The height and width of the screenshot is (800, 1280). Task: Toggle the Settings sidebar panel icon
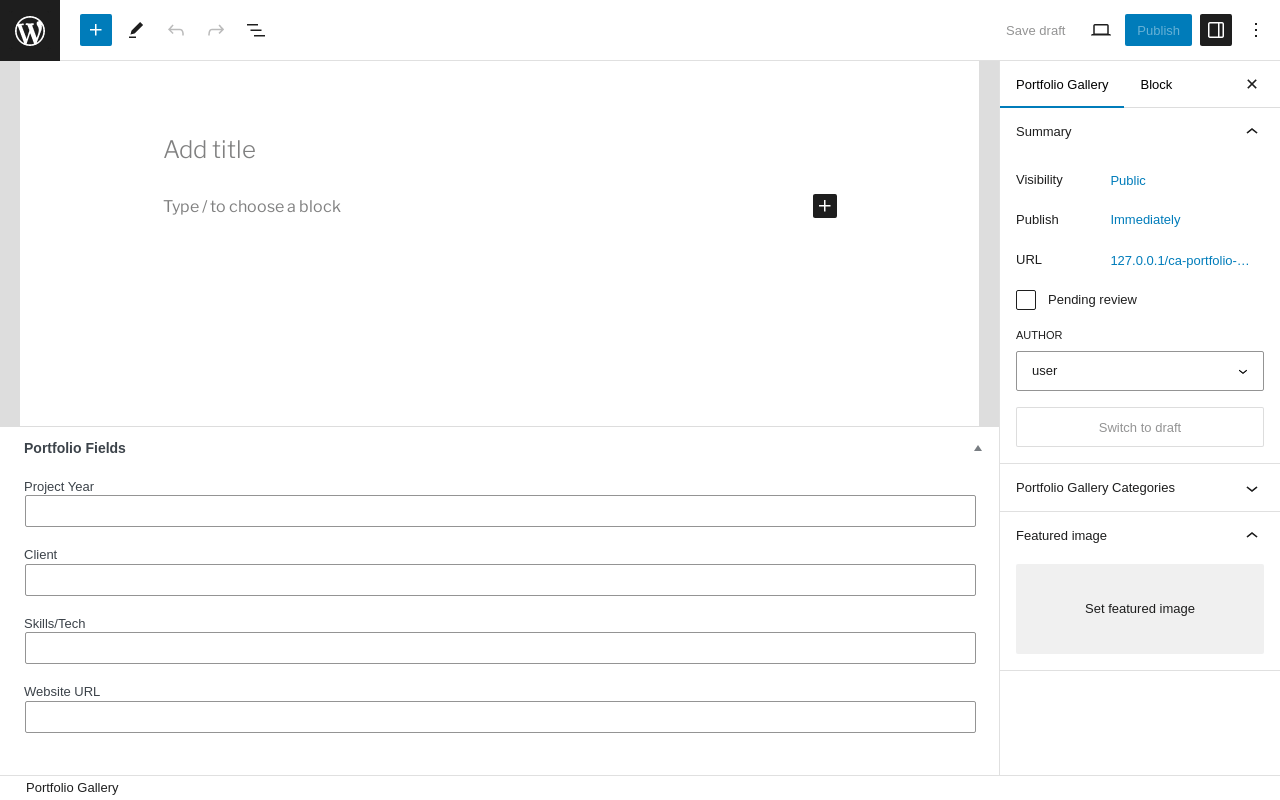click(x=1216, y=30)
